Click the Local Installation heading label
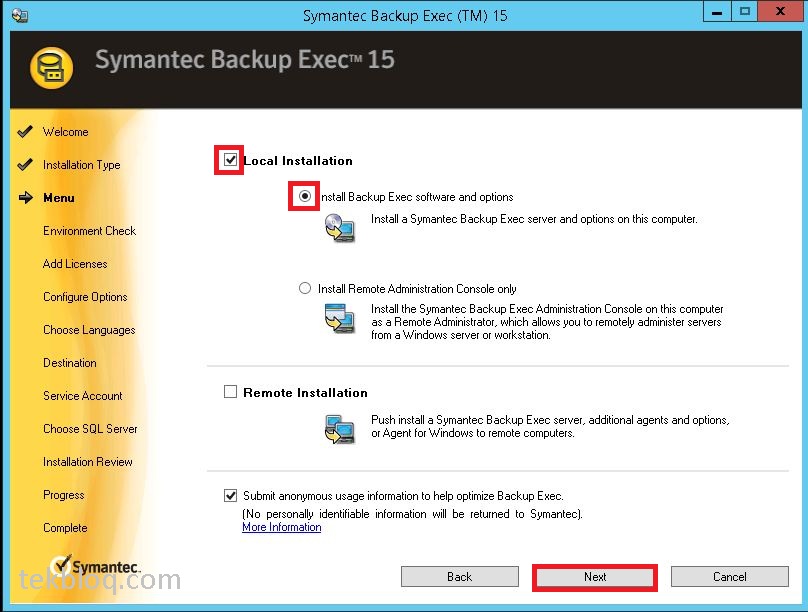 (298, 161)
